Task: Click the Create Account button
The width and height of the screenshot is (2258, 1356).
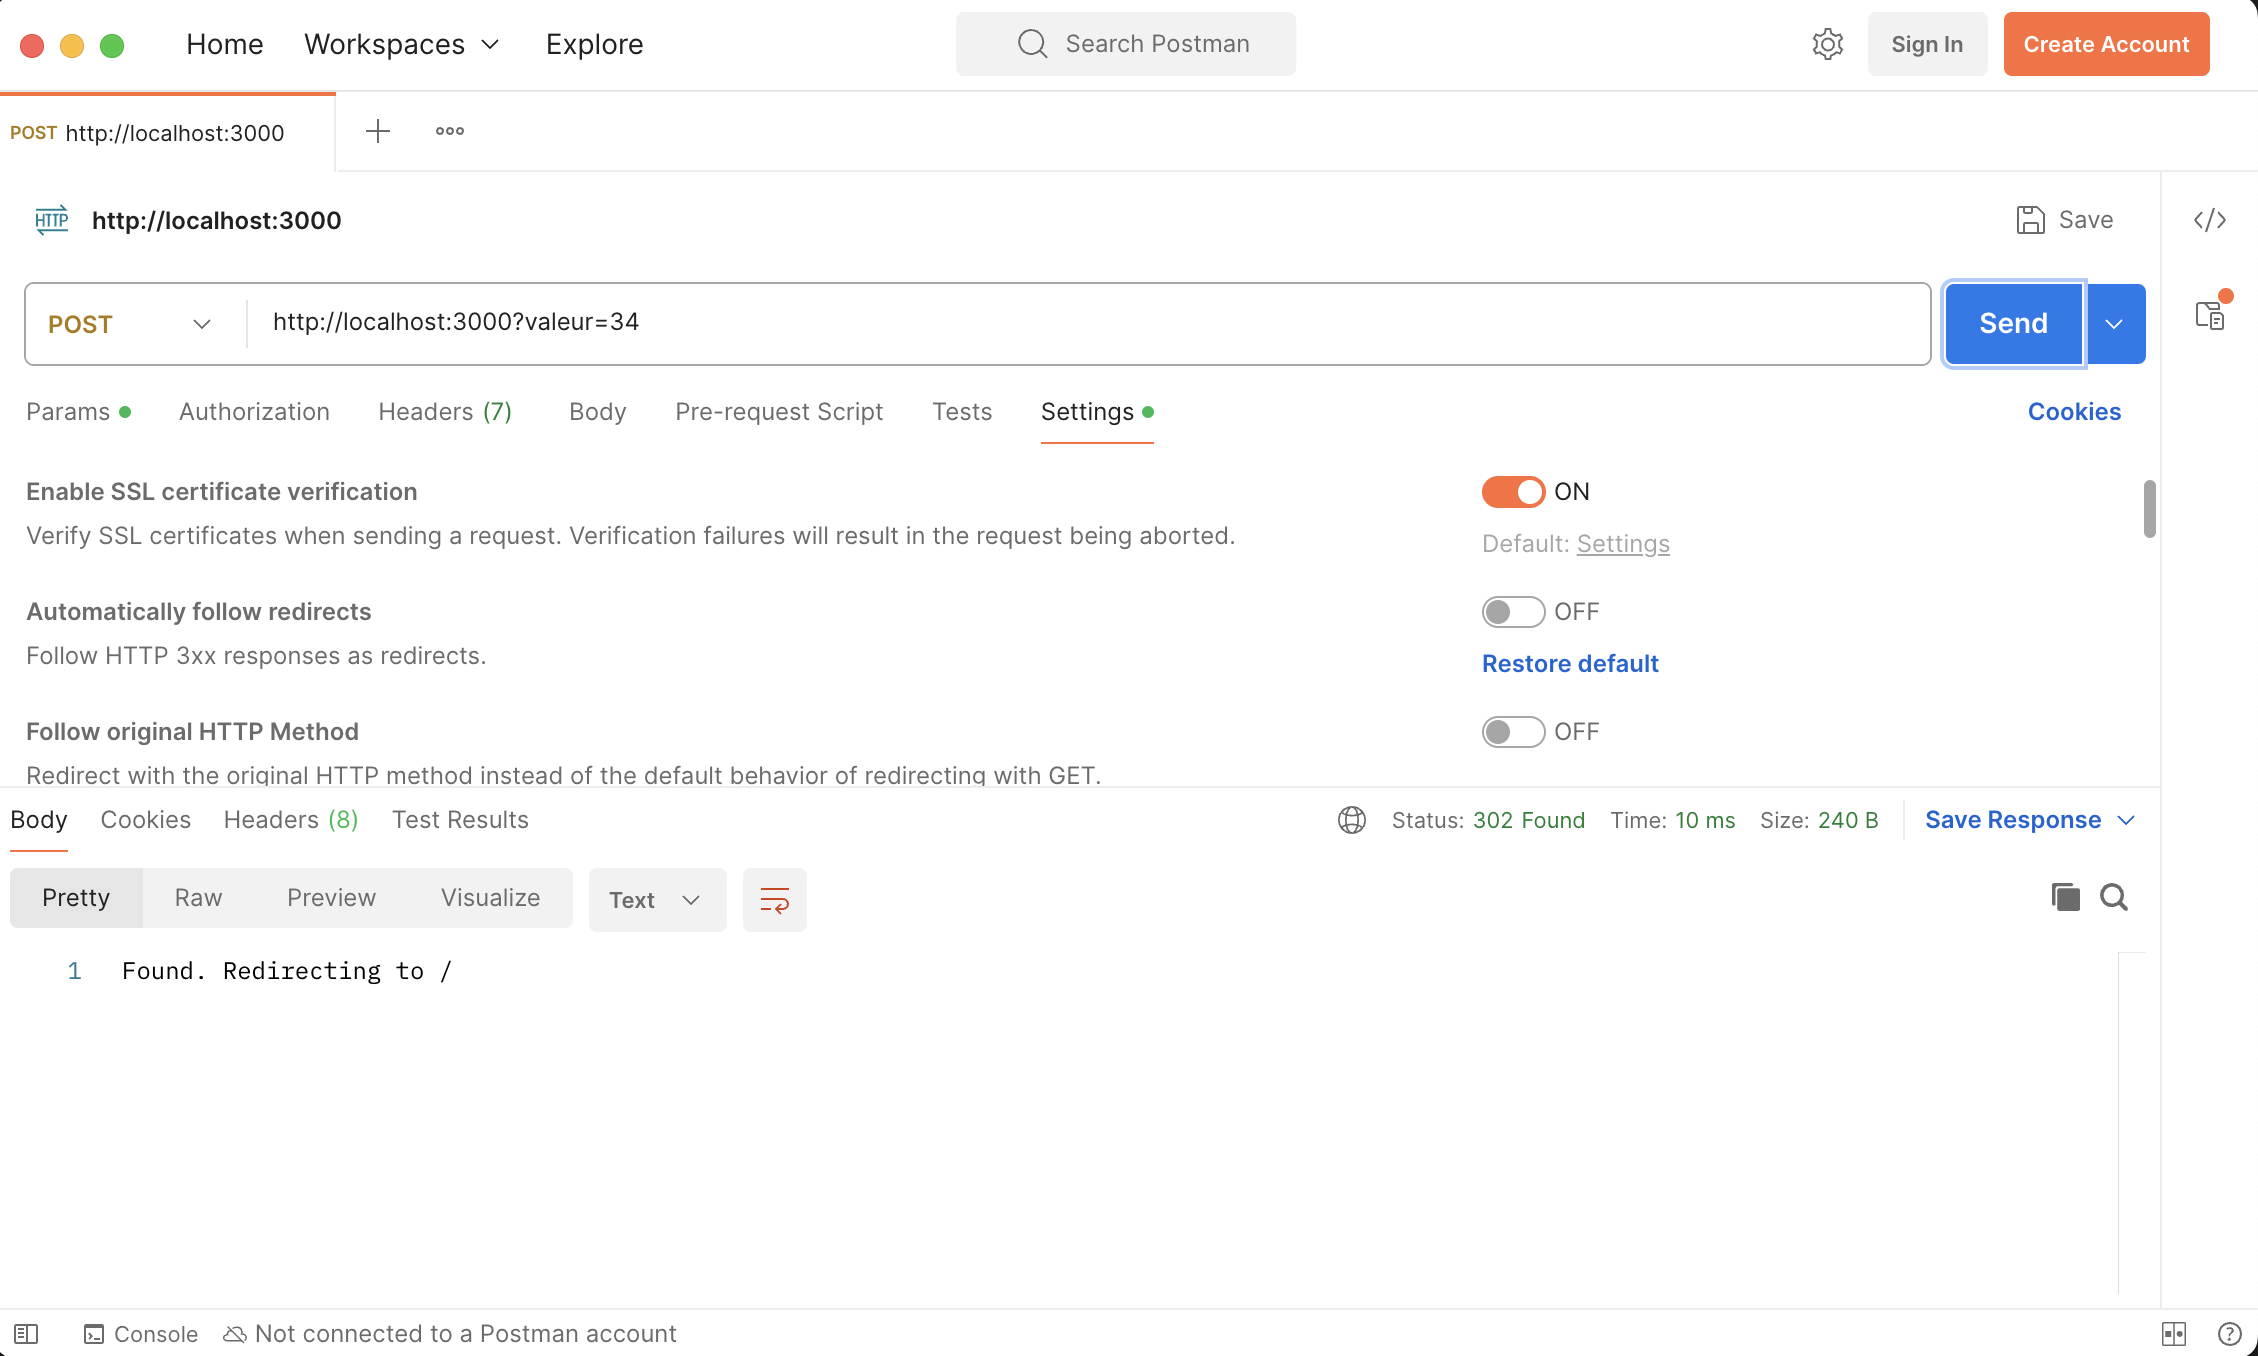Action: point(2106,43)
